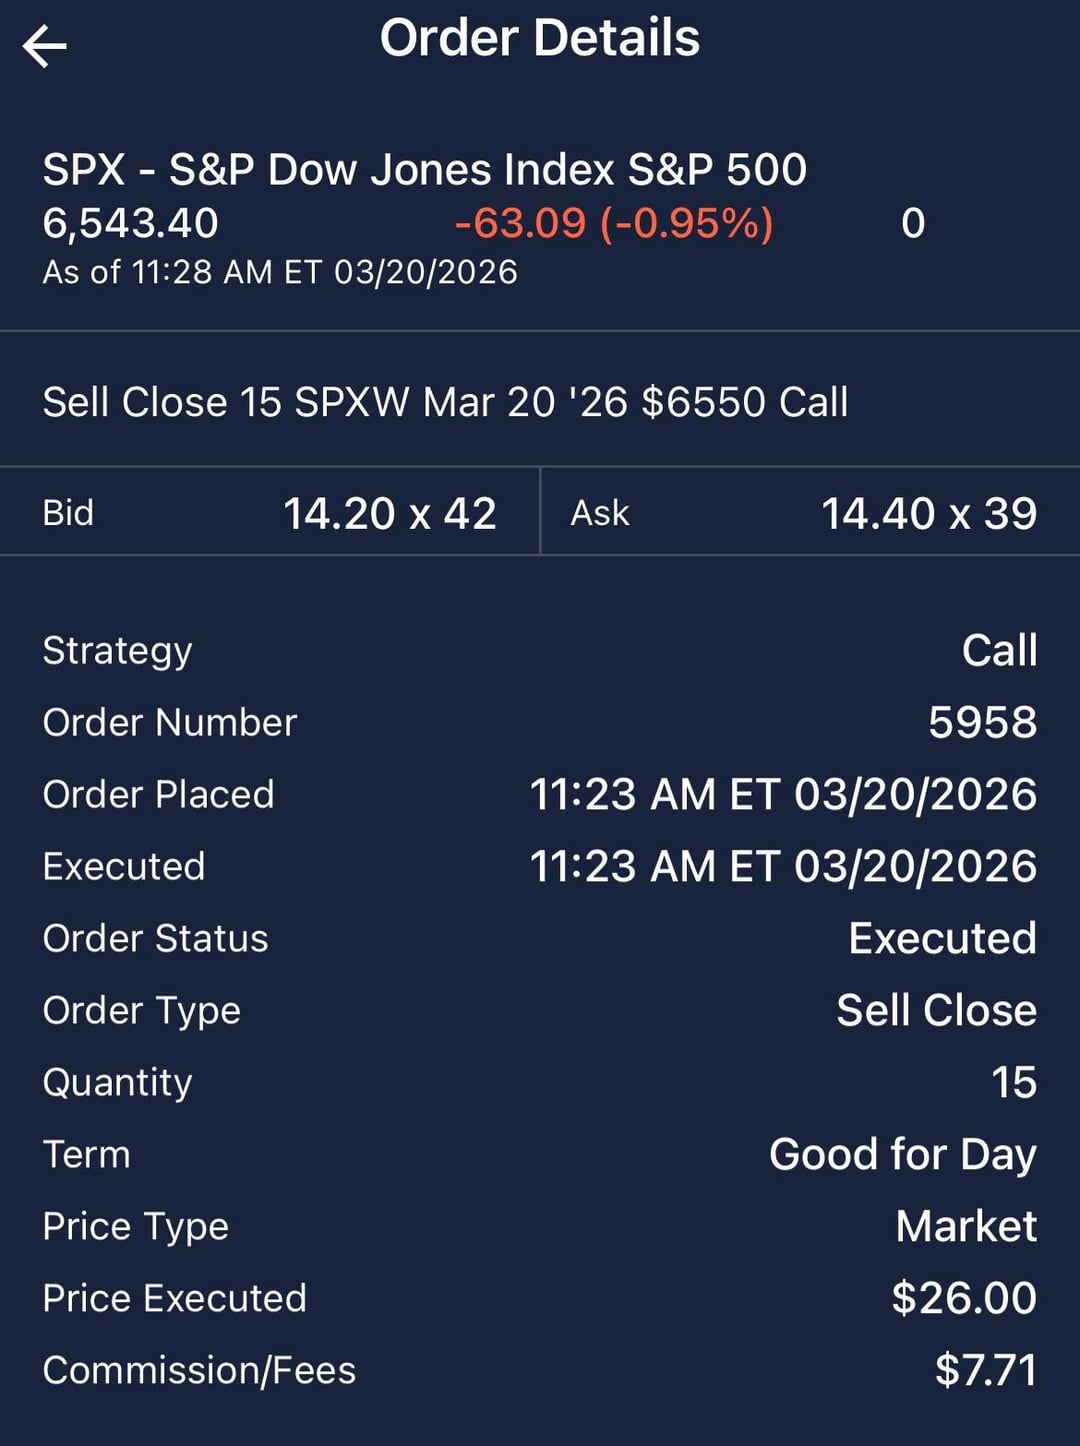
Task: Click the Strategy Call value
Action: [999, 650]
